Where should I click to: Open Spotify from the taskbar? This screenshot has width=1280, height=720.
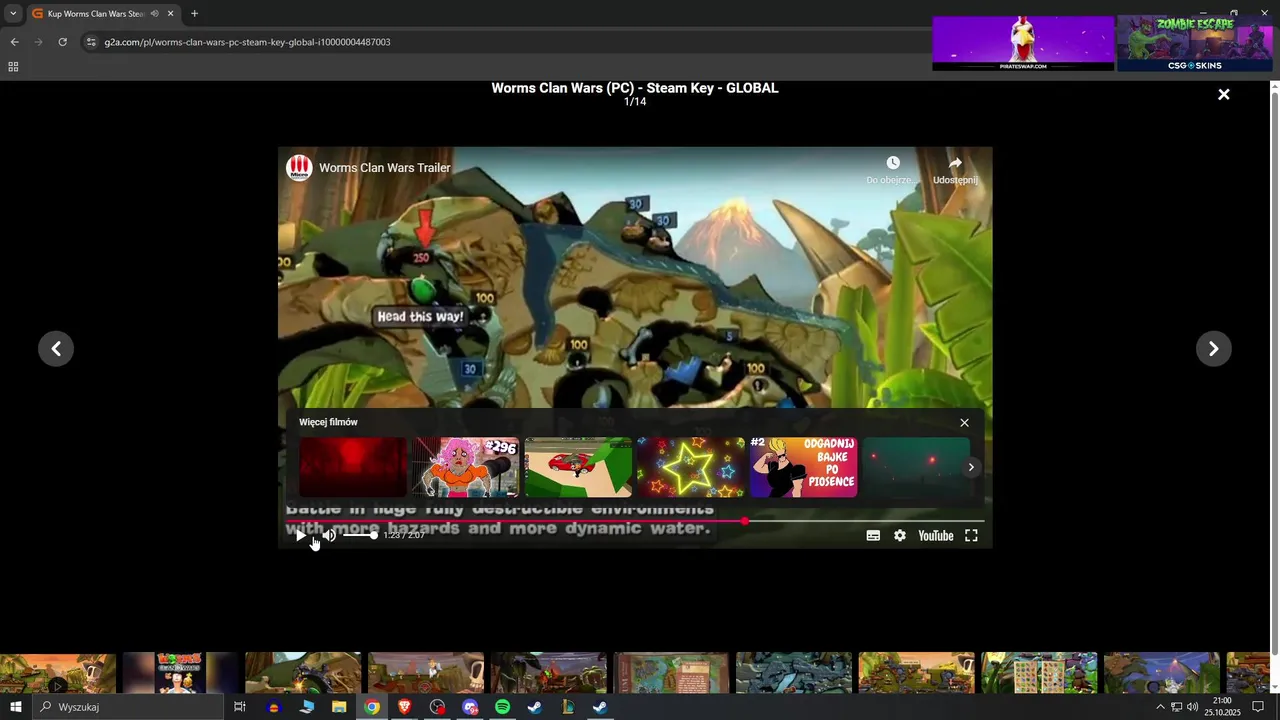503,707
